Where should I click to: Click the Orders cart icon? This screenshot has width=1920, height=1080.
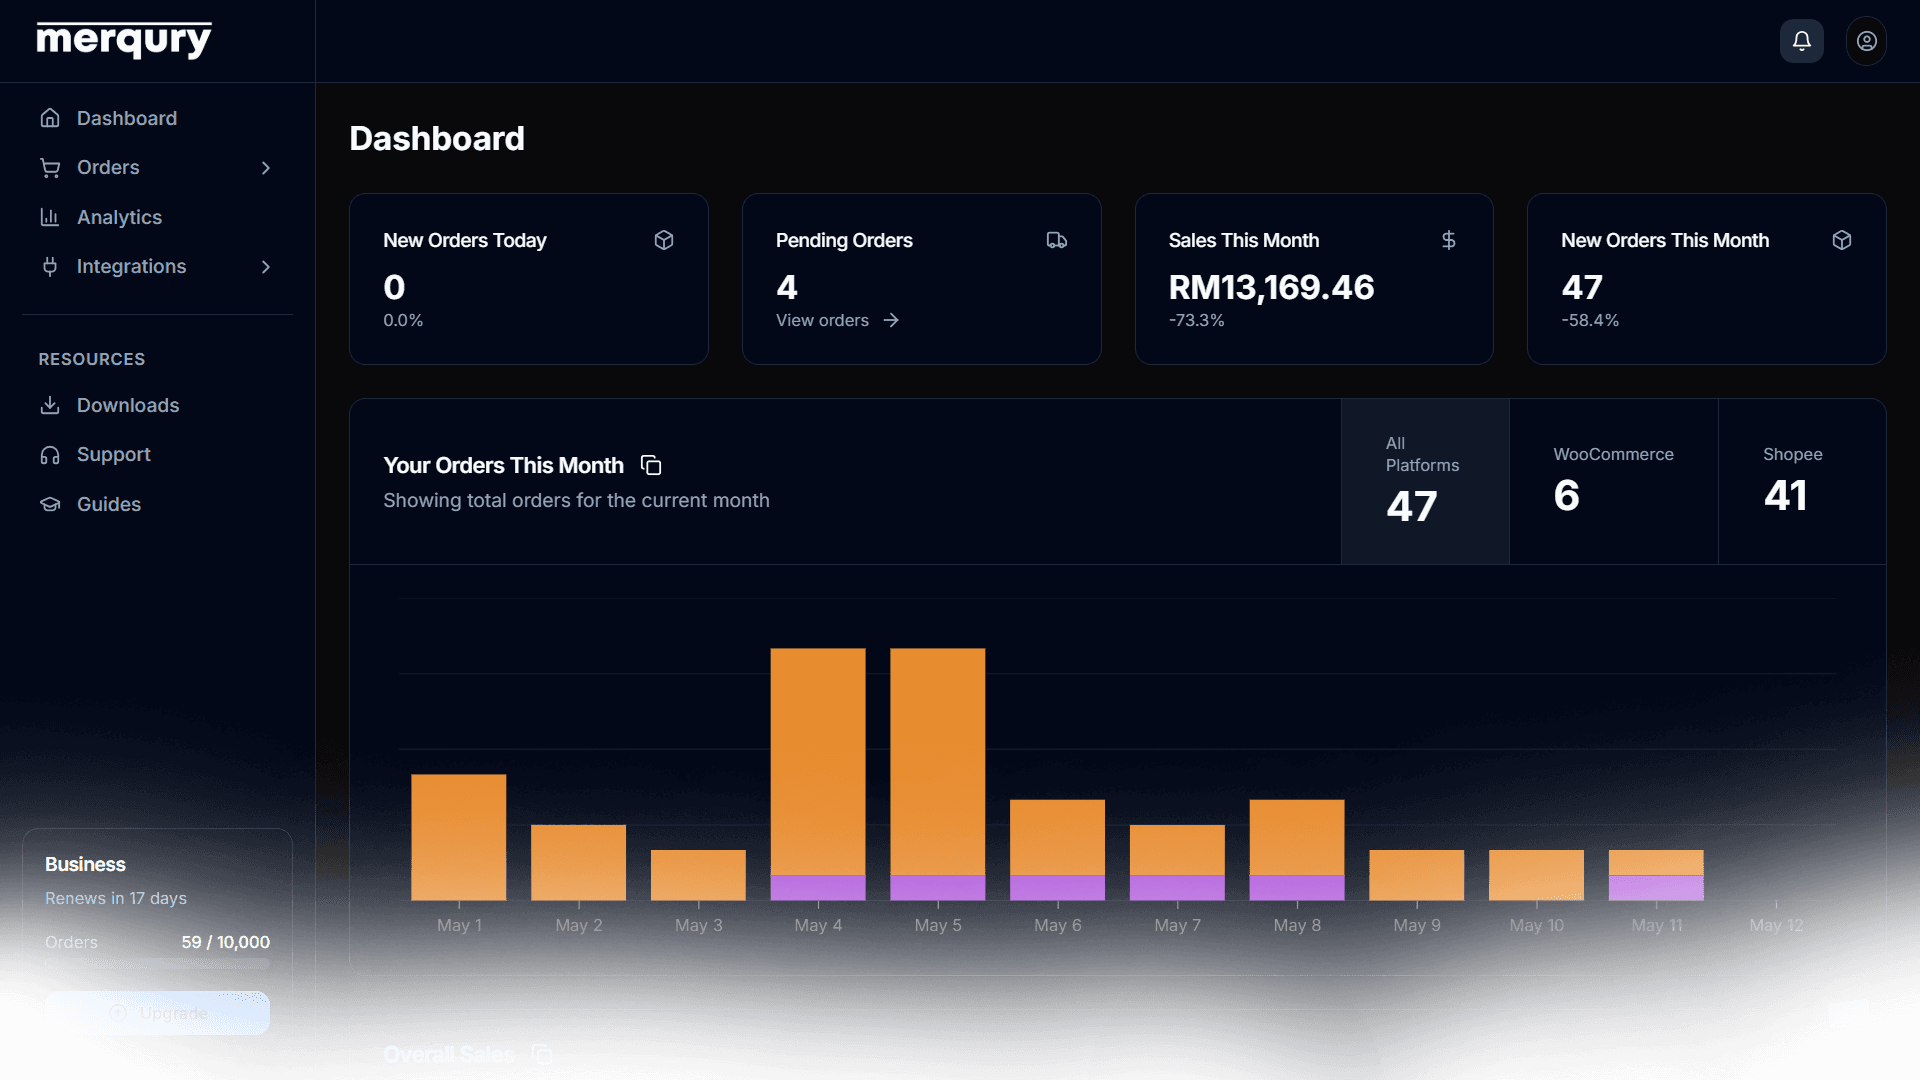[x=50, y=167]
